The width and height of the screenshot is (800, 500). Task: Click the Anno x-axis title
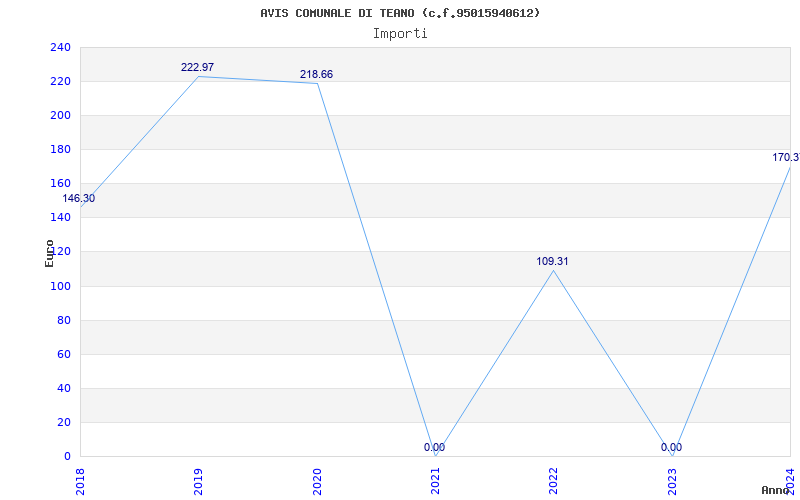coord(775,490)
